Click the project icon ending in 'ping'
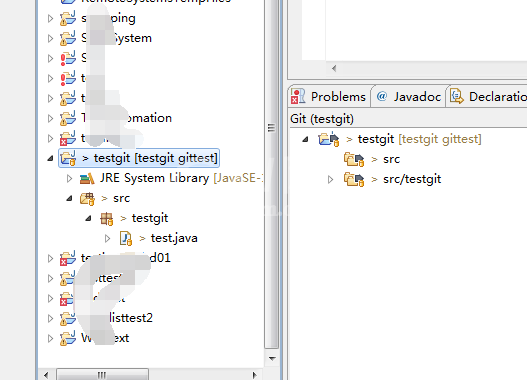527x380 pixels. point(68,18)
